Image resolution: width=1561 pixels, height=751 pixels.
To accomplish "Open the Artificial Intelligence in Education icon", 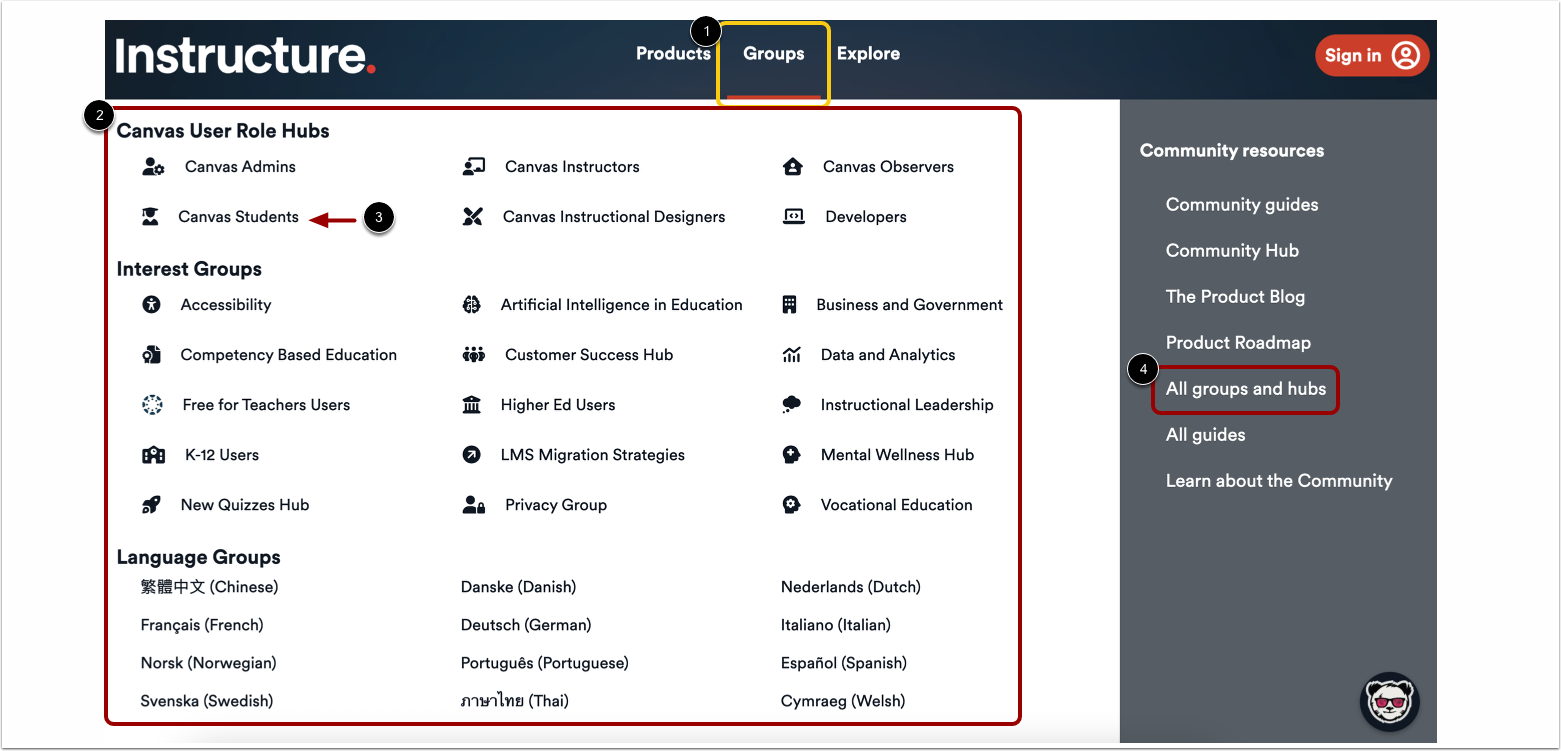I will point(472,304).
